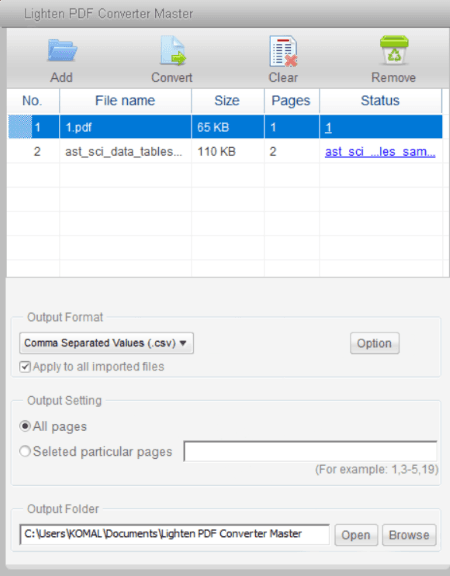Click the Status column header

(x=380, y=101)
